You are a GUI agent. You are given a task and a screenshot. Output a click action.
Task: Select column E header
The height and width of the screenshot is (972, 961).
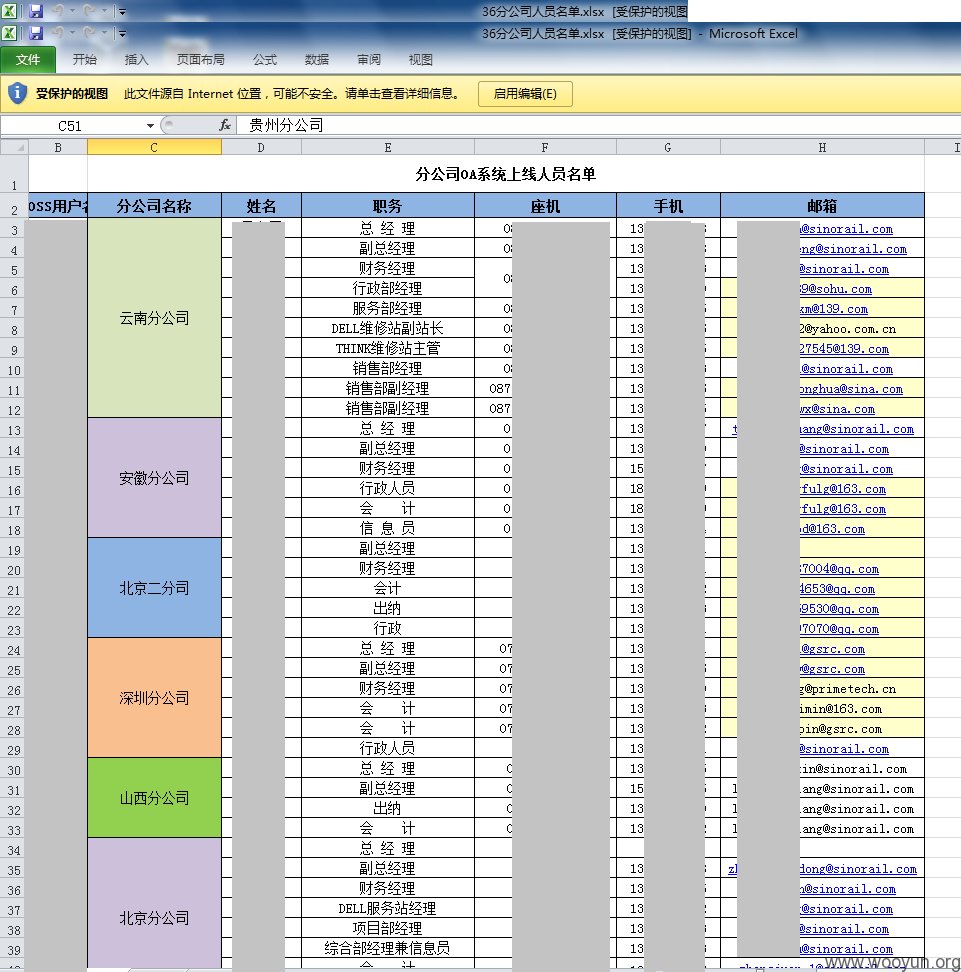click(x=388, y=148)
